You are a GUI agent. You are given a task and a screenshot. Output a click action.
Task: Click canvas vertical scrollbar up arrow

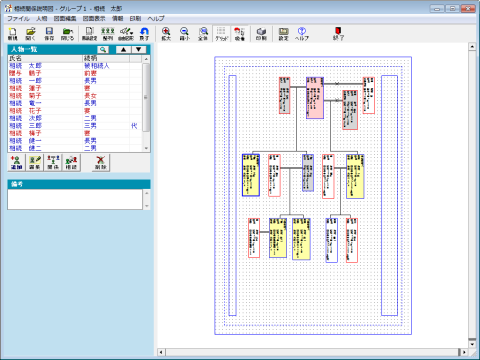pos(472,47)
